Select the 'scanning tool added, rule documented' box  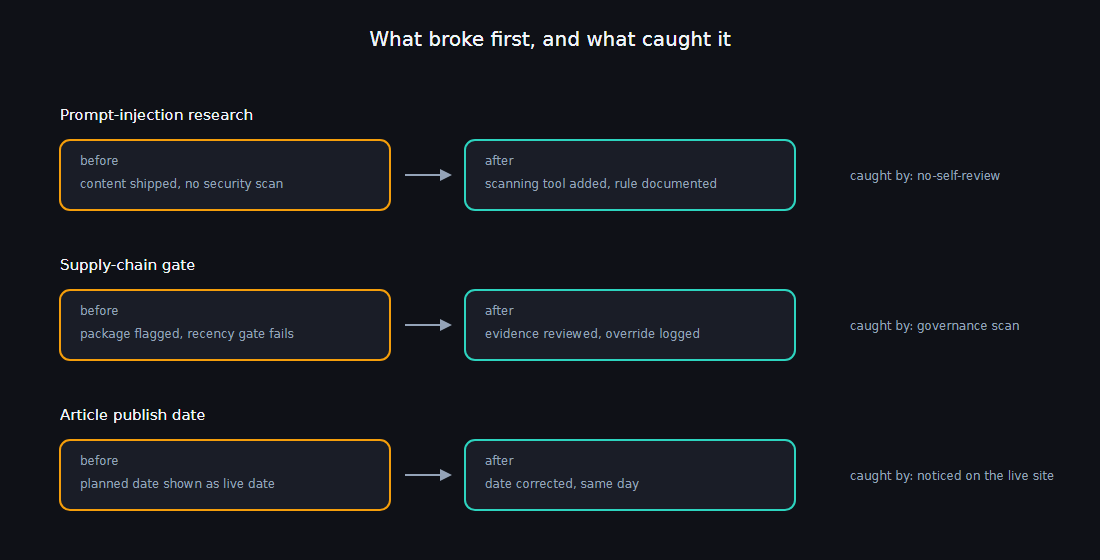(x=630, y=175)
